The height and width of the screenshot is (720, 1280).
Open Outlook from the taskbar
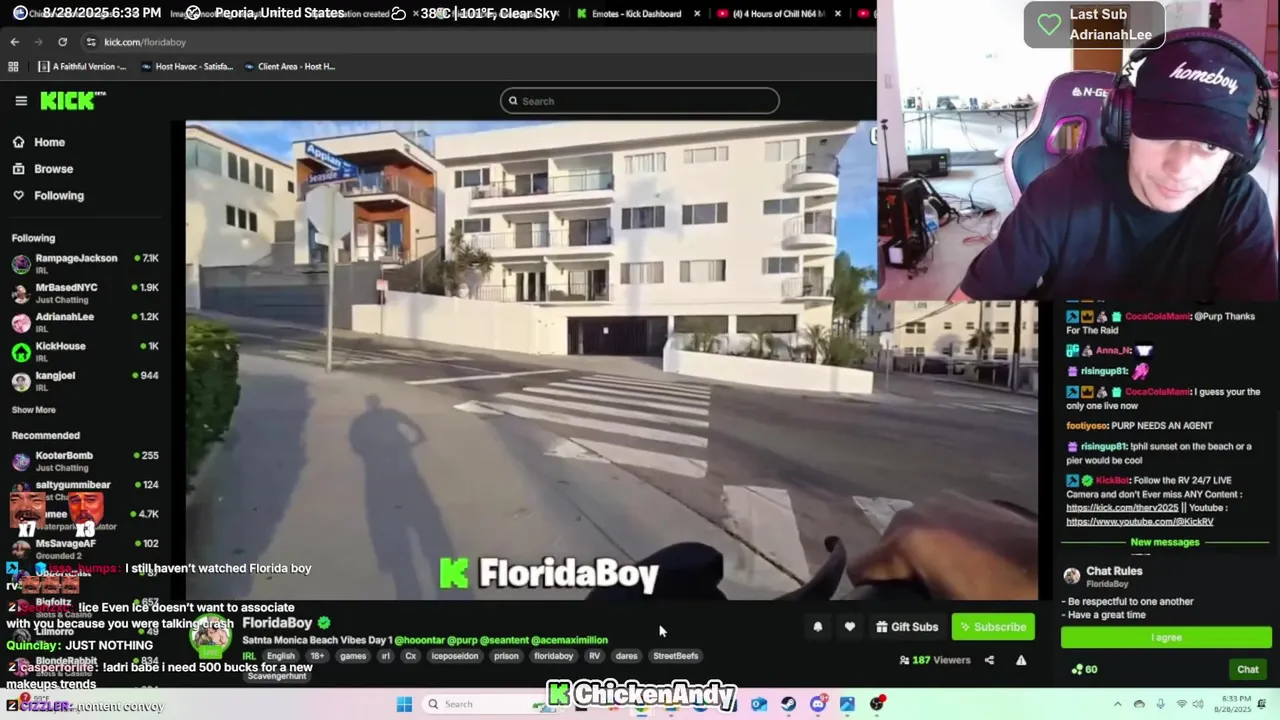tap(759, 704)
